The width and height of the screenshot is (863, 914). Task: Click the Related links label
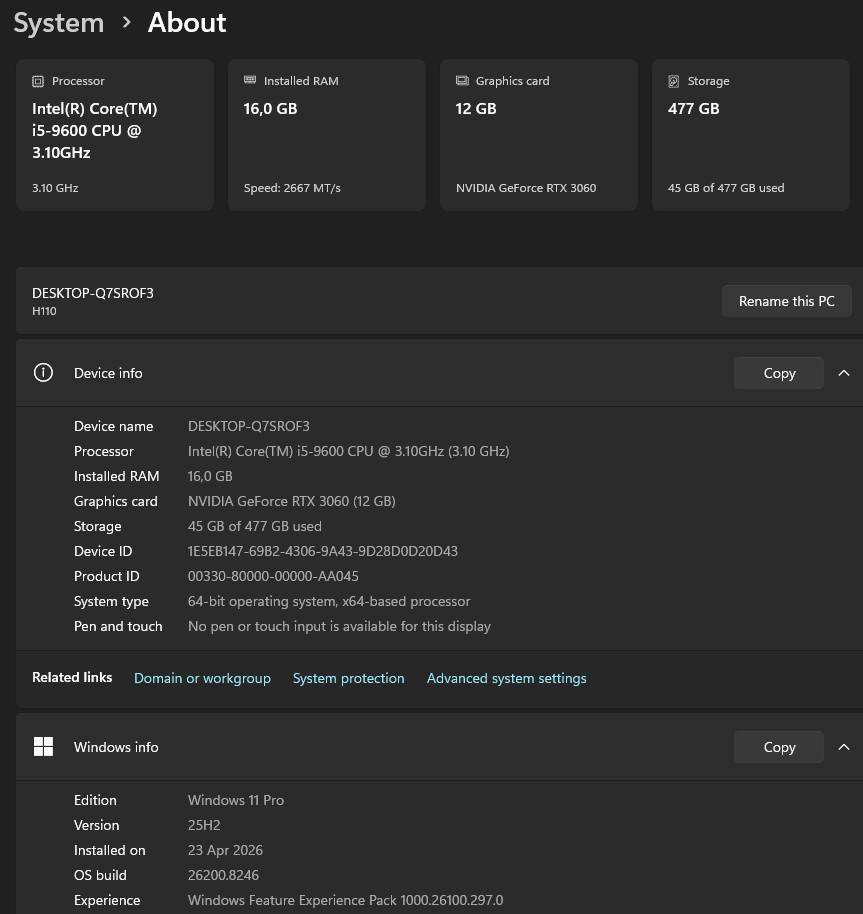coord(72,677)
